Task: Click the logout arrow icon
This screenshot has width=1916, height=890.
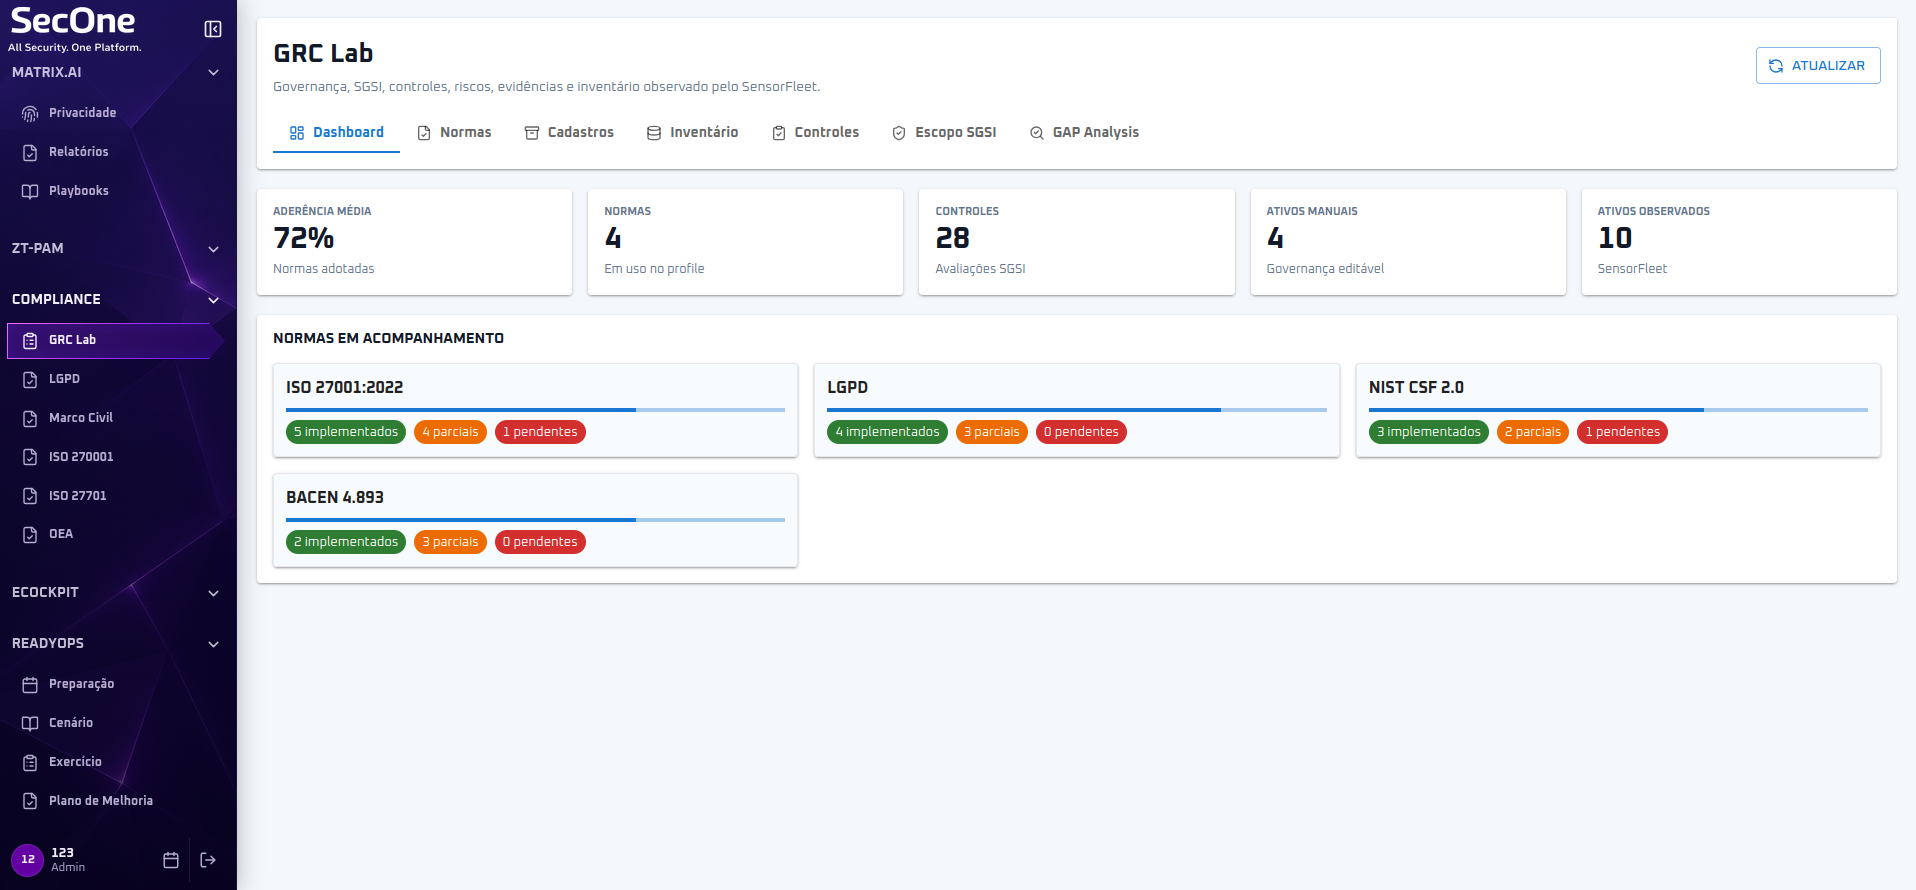Action: point(208,860)
